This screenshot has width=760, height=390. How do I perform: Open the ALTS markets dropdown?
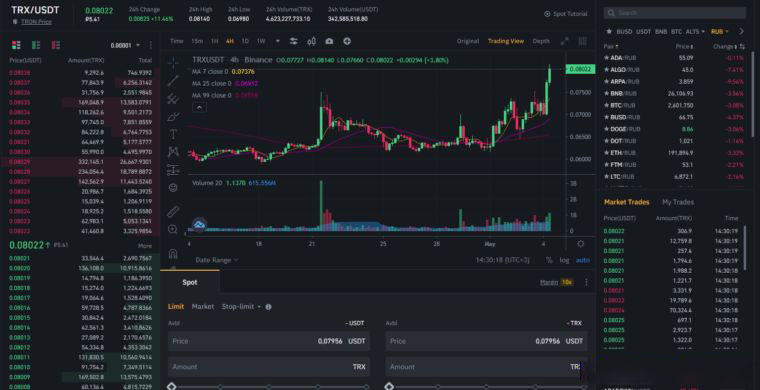(x=695, y=31)
